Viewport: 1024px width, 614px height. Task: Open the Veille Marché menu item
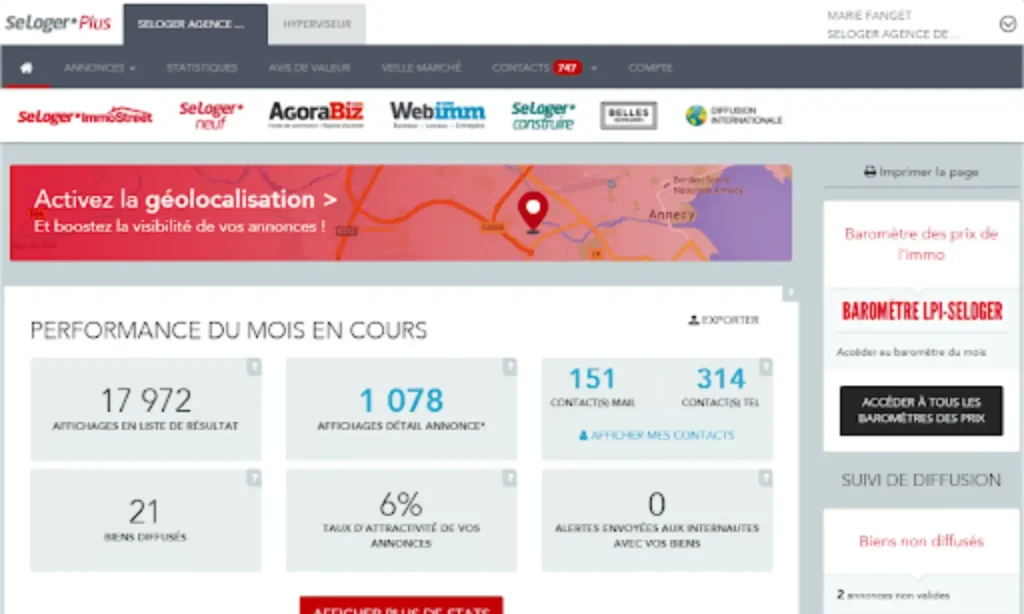pos(421,68)
